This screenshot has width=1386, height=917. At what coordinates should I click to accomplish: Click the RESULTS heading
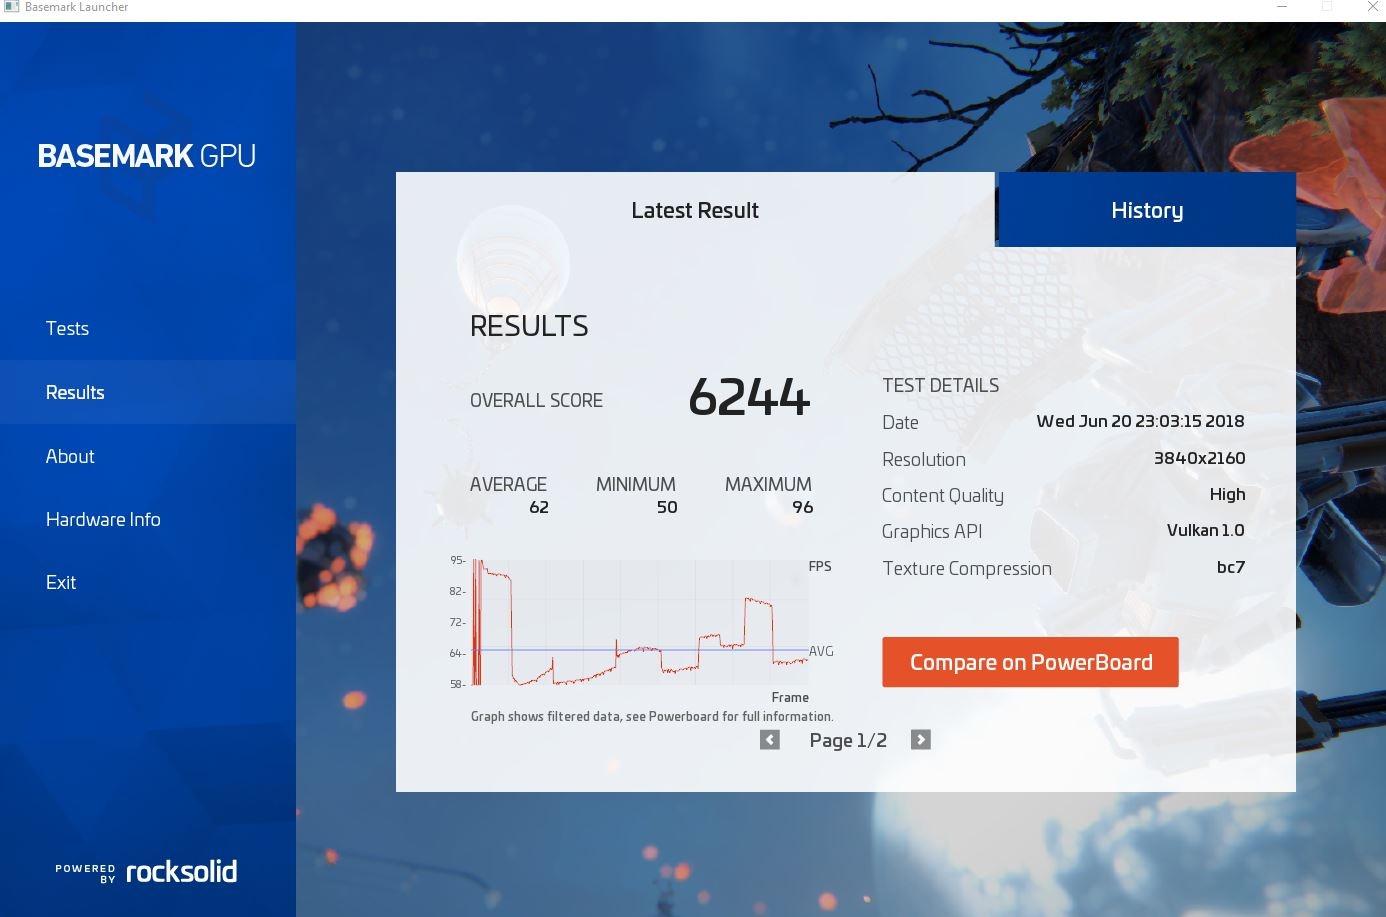(x=529, y=326)
